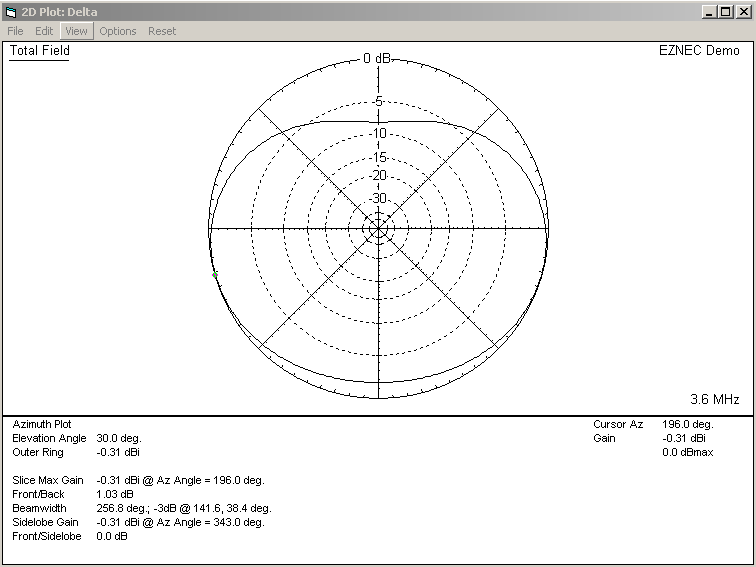Close the 2D Plot: Delta window
756x567 pixels.
[741, 11]
